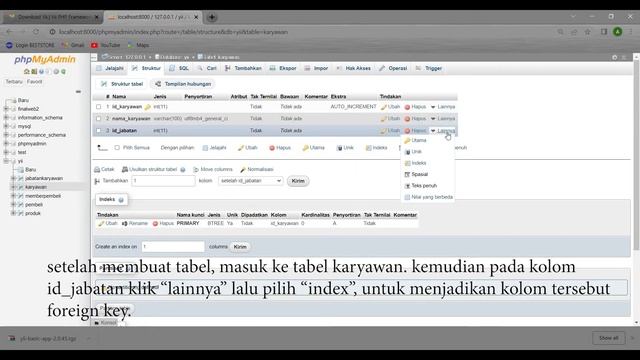Image resolution: width=640 pixels, height=360 pixels.
Task: Choose Indeks in the Lainnya menu
Action: click(x=416, y=163)
